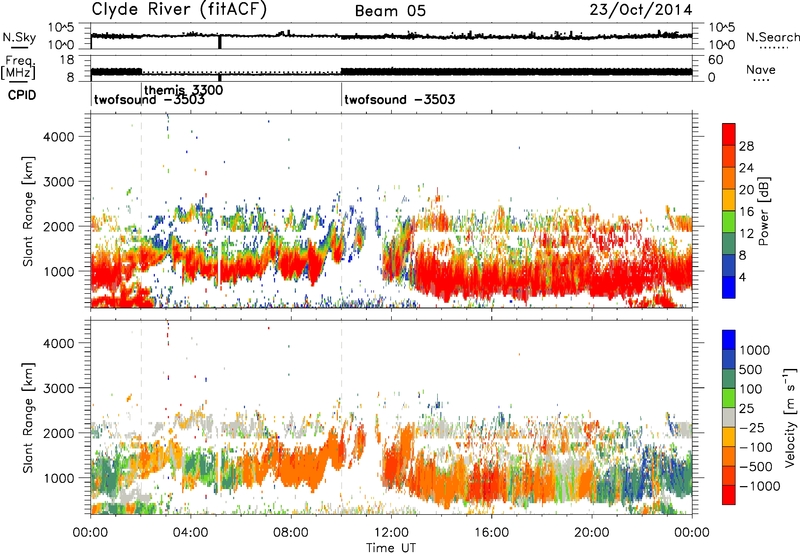The width and height of the screenshot is (800, 554).
Task: Pick the red top segment of Power color bar
Action: pos(729,134)
